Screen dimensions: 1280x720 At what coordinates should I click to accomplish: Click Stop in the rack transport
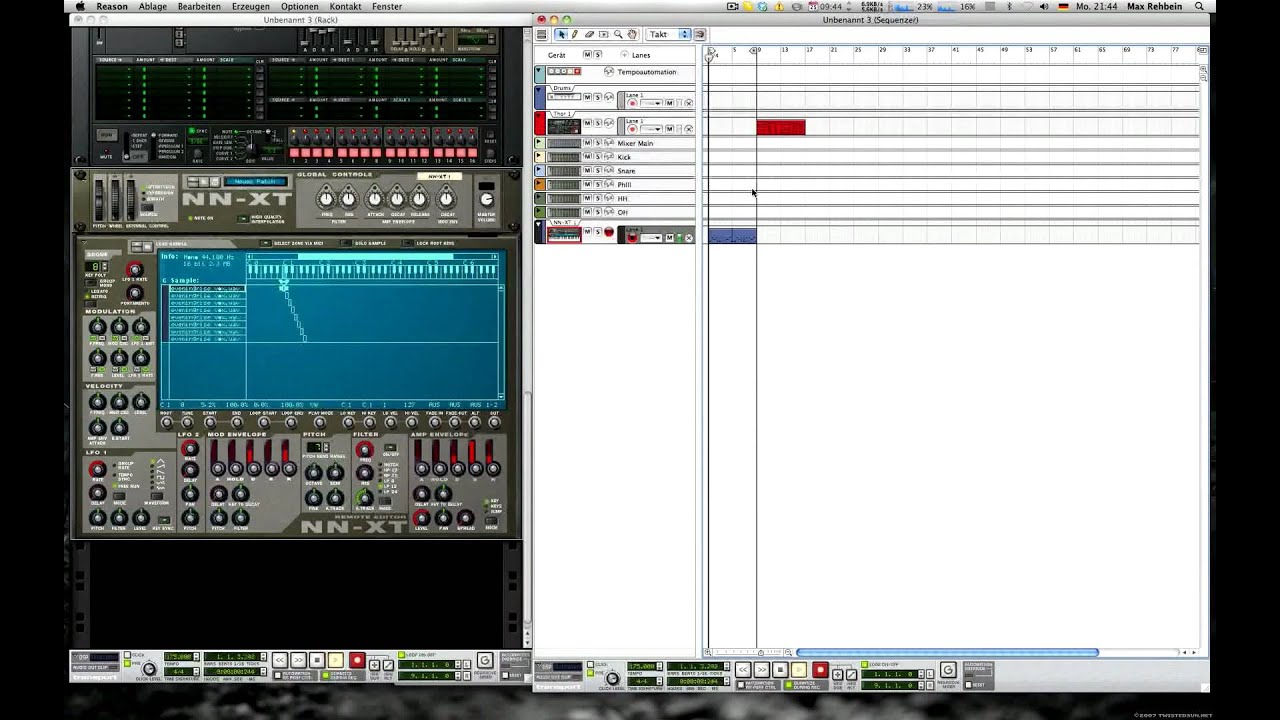coord(317,660)
